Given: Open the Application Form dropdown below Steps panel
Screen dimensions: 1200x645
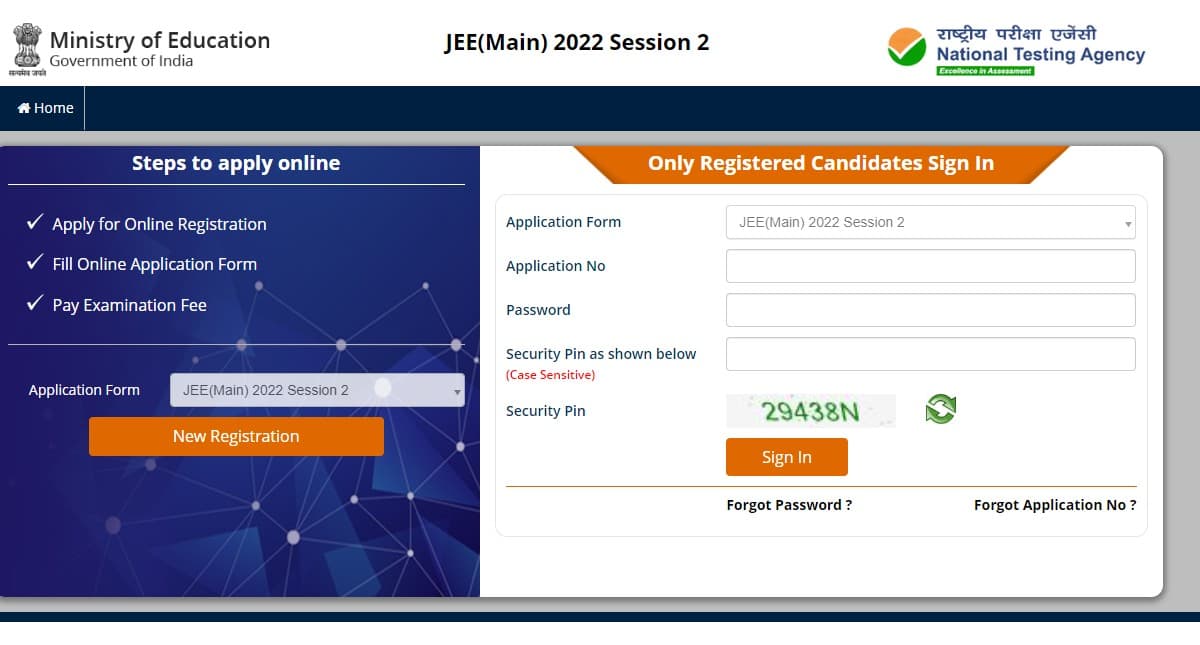Looking at the screenshot, I should click(x=317, y=390).
